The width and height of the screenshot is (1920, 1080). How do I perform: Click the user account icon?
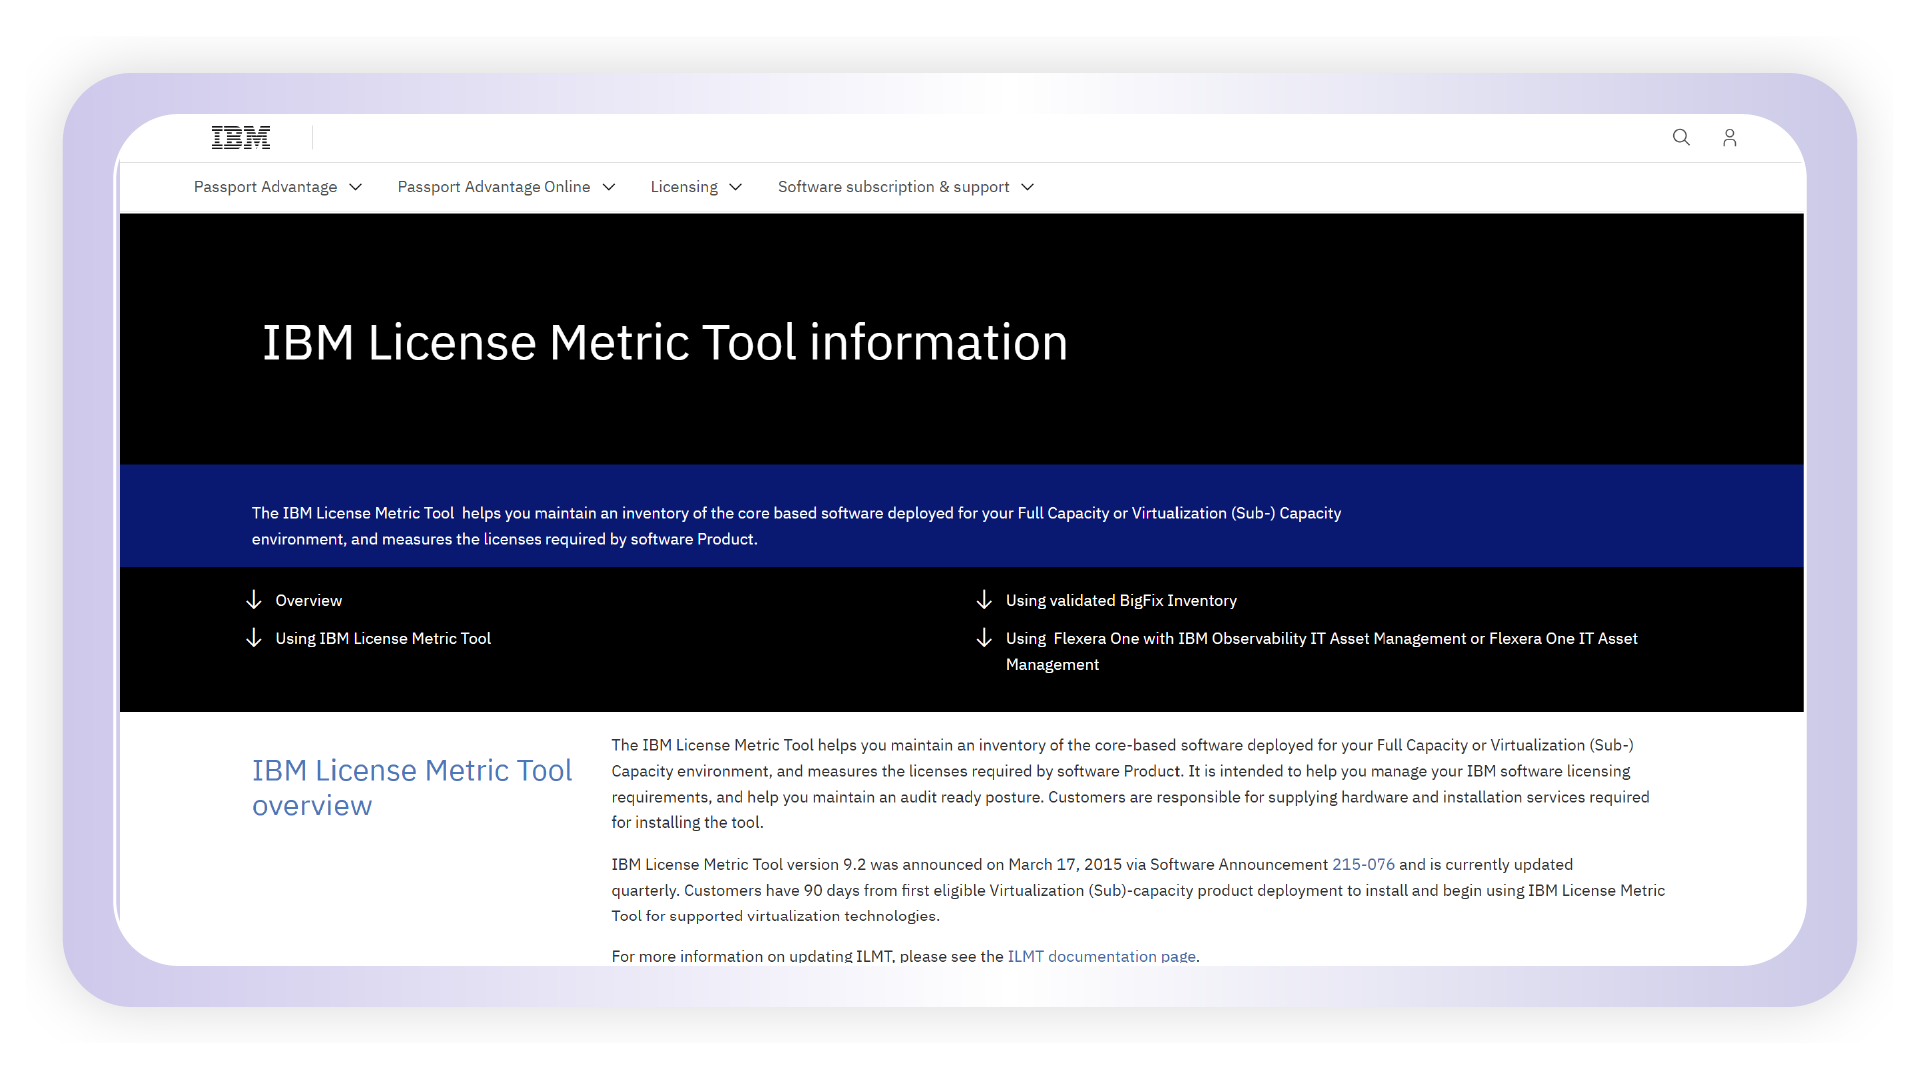[1729, 137]
